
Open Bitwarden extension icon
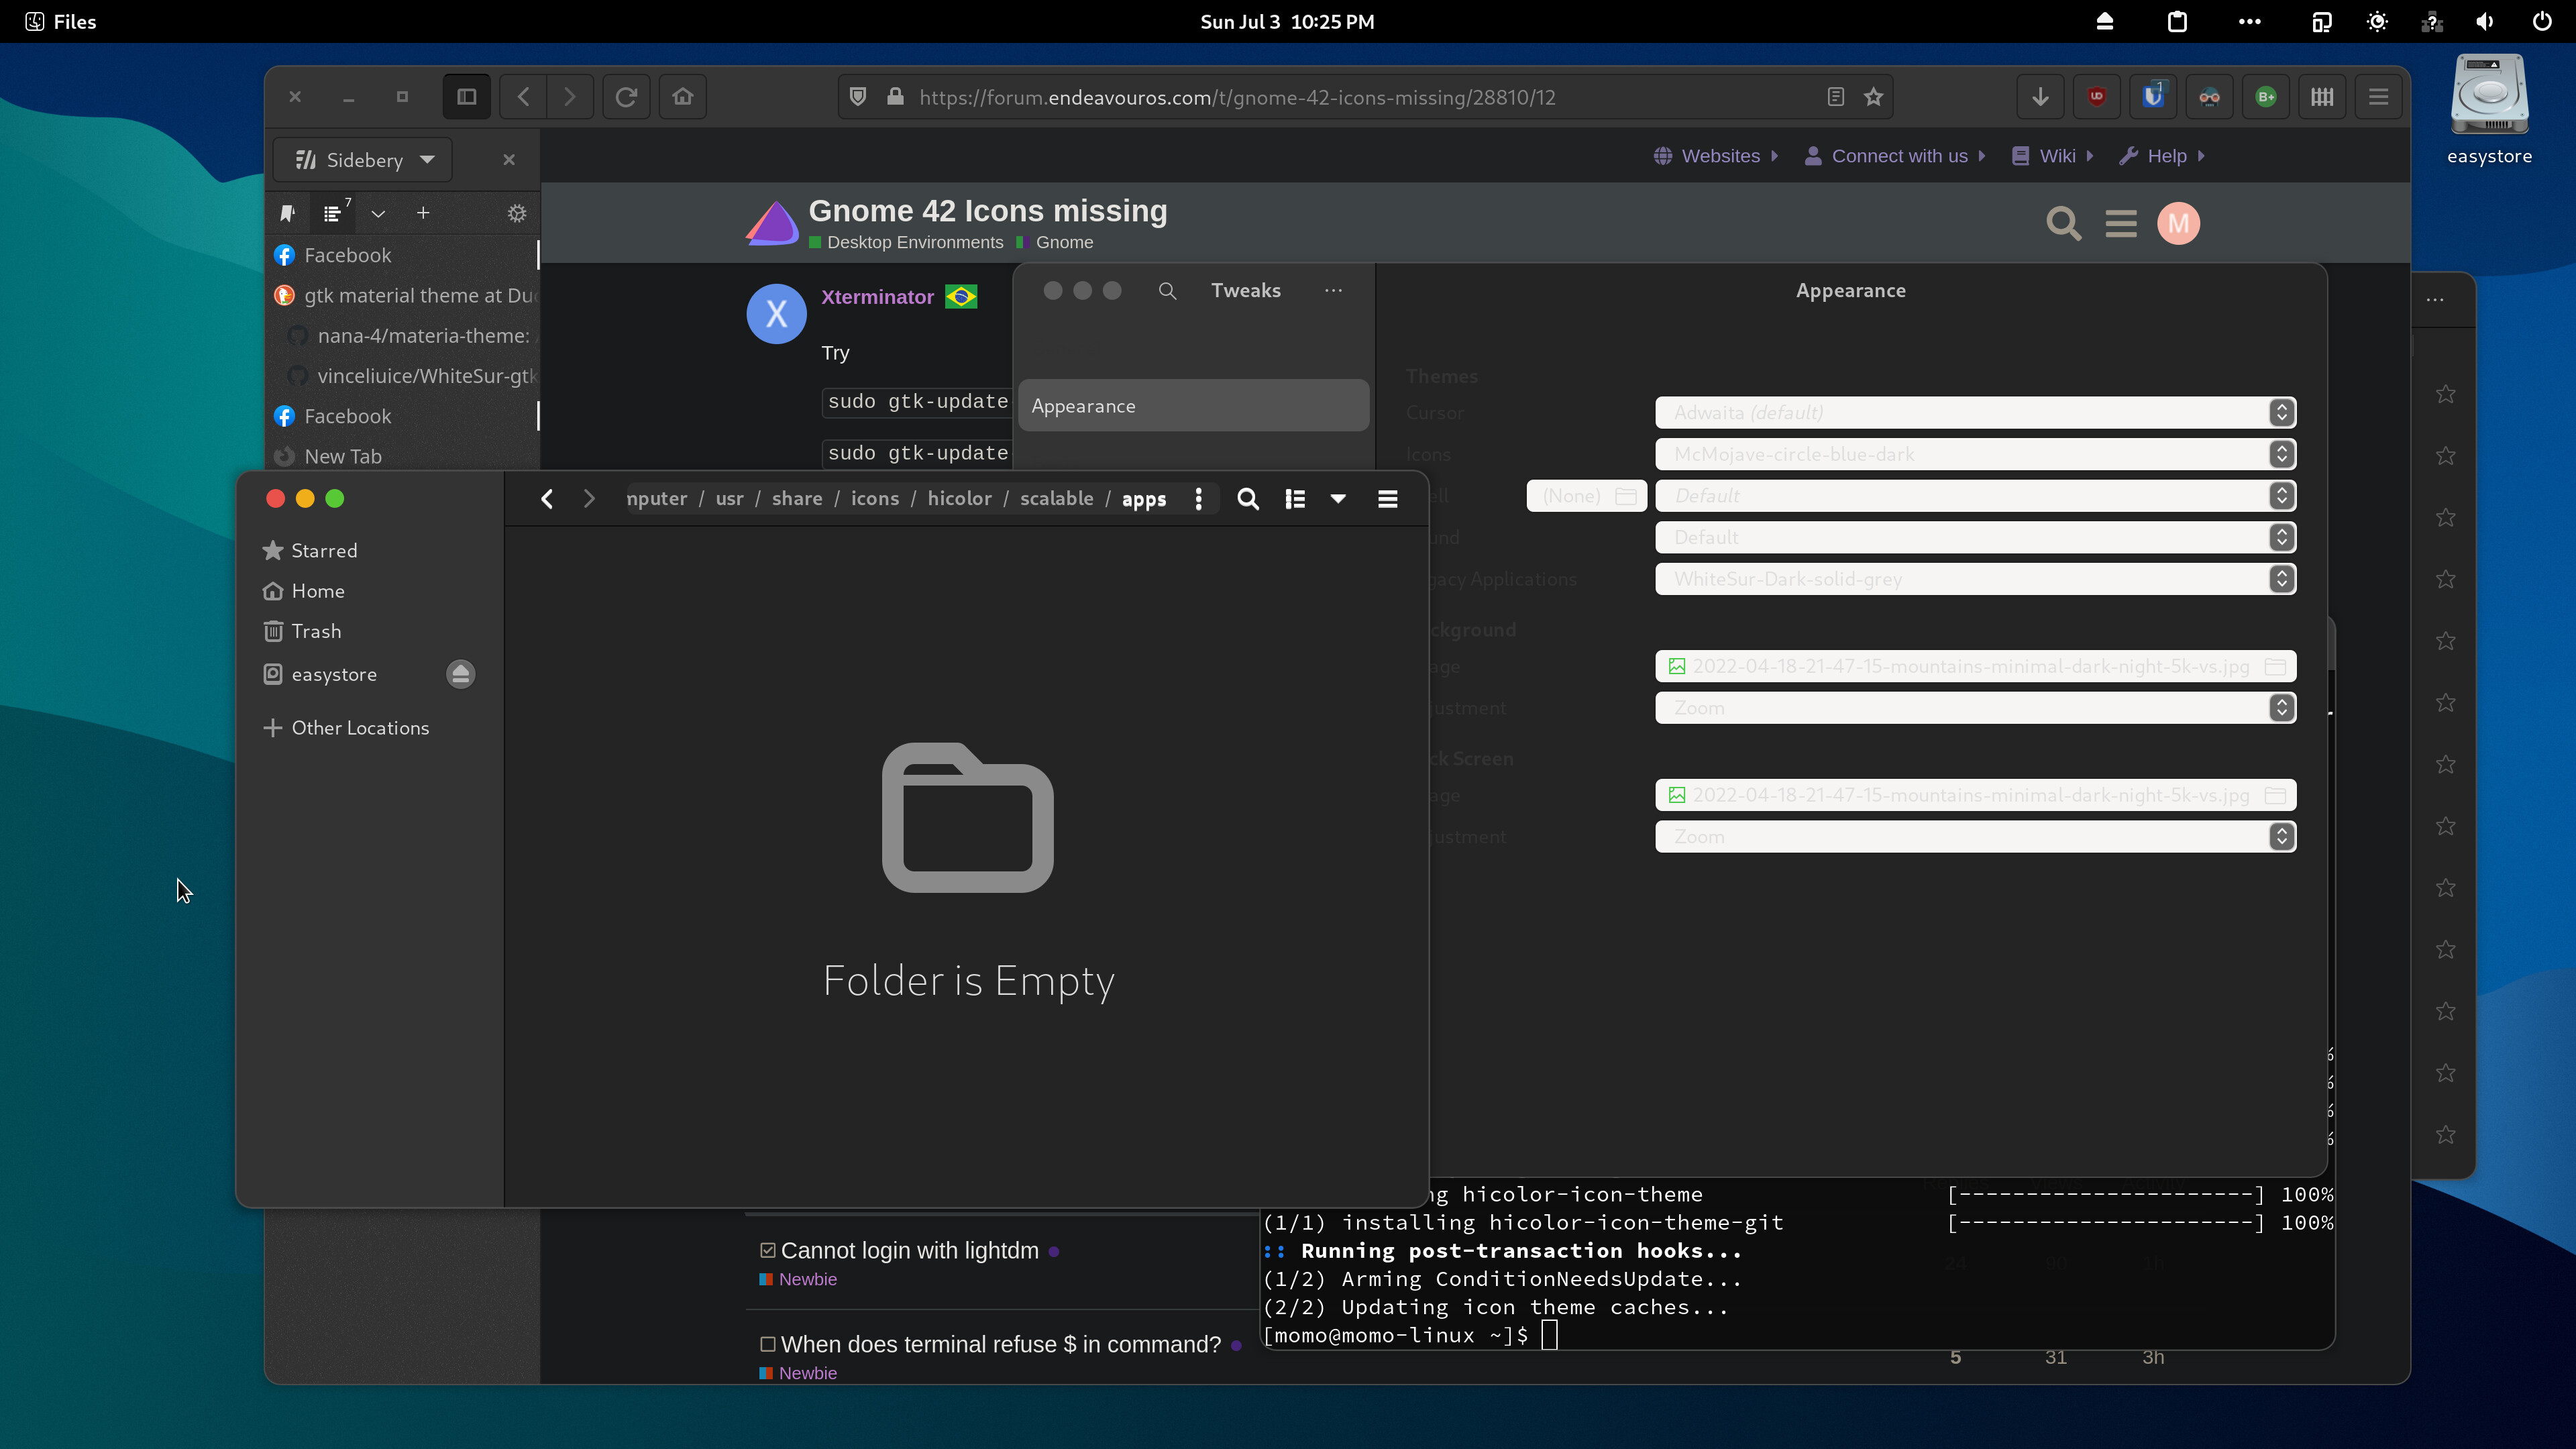tap(2153, 97)
